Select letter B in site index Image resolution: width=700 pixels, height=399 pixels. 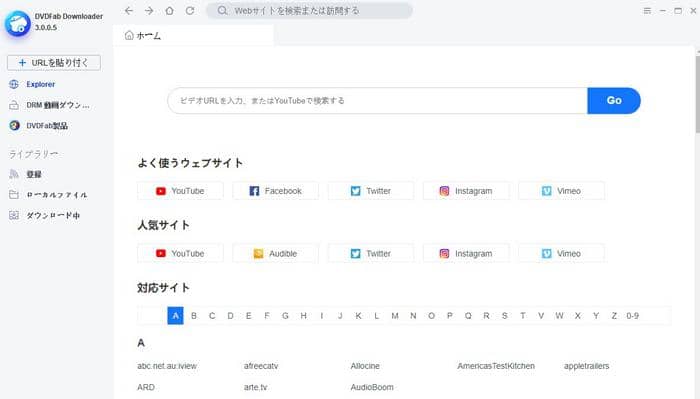(194, 316)
